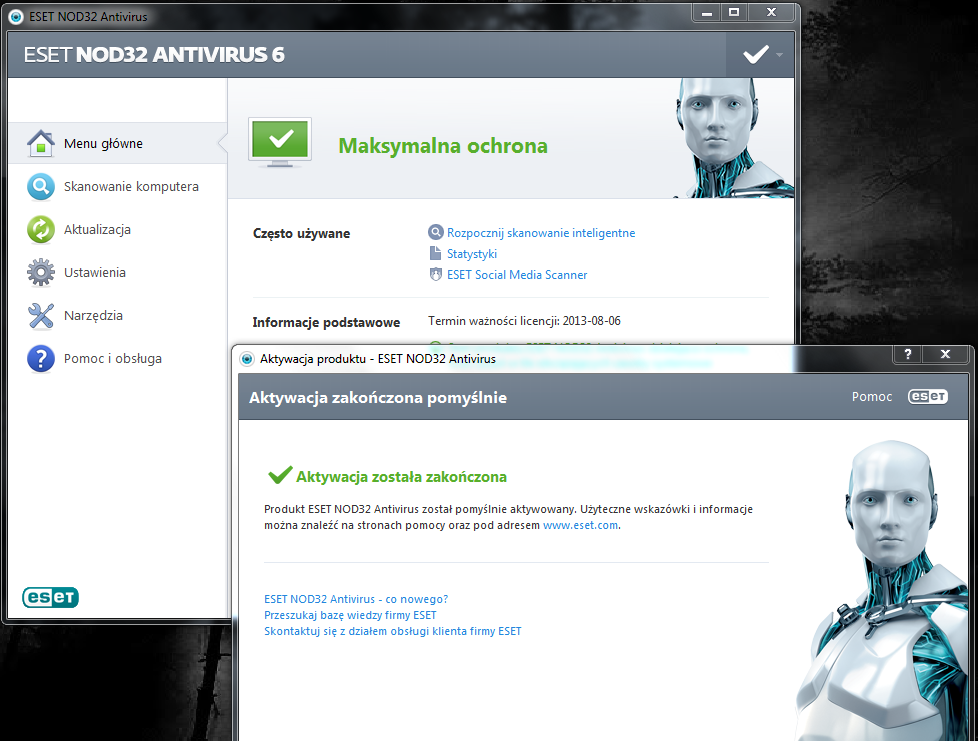The height and width of the screenshot is (741, 978).
Task: Click the ESET eye icon in main window title bar
Action: 16,17
